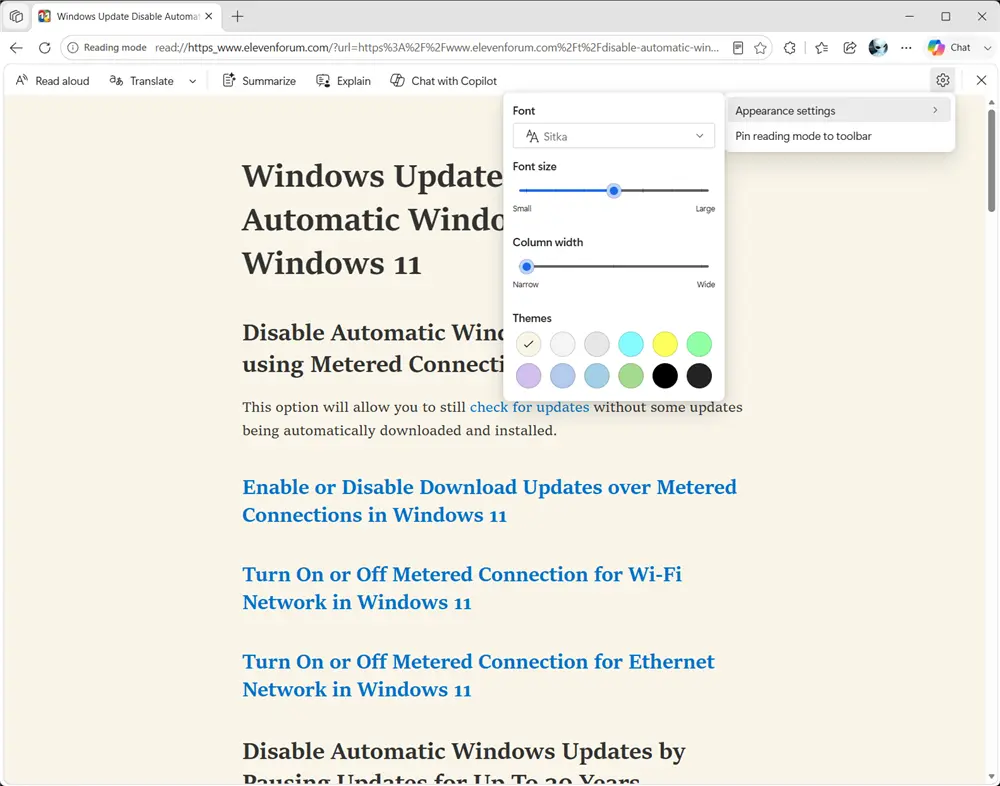Screen dimensions: 1000x786
Task: Click the scrollbar down arrow
Action: click(x=991, y=776)
